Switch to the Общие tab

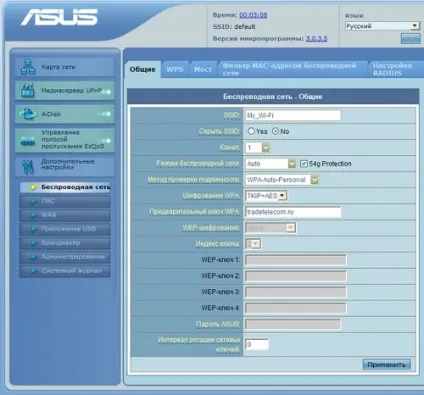(142, 69)
